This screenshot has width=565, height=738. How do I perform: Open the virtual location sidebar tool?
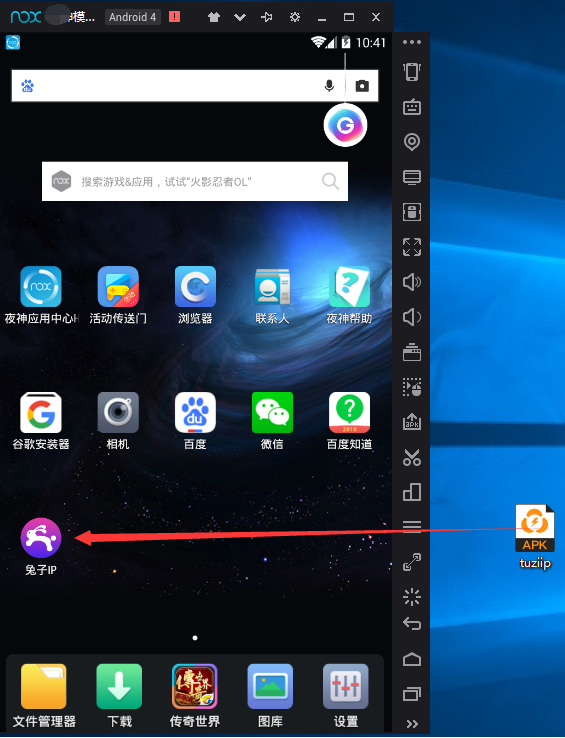412,142
